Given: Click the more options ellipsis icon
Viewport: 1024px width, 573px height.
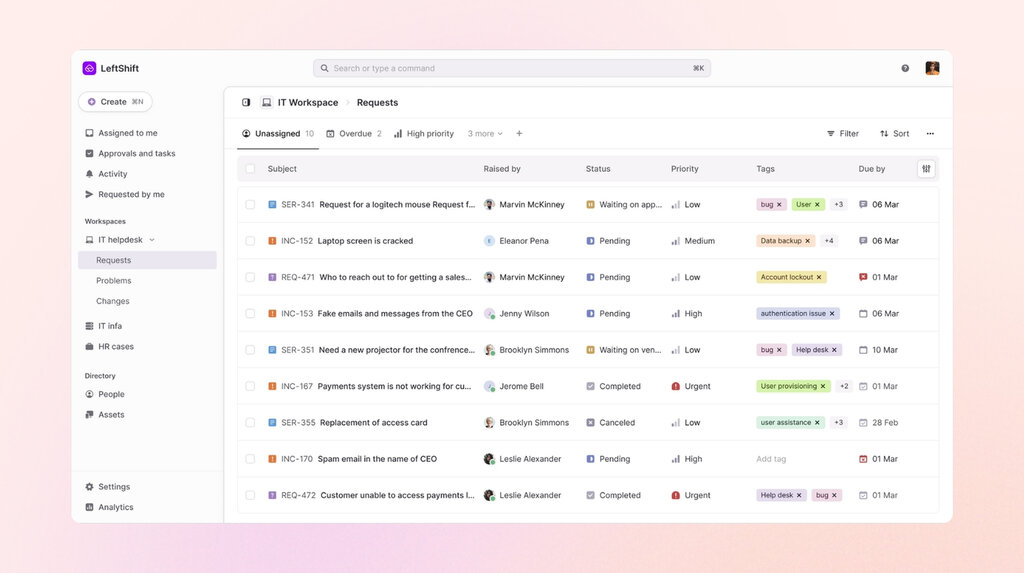Looking at the screenshot, I should click(x=930, y=134).
